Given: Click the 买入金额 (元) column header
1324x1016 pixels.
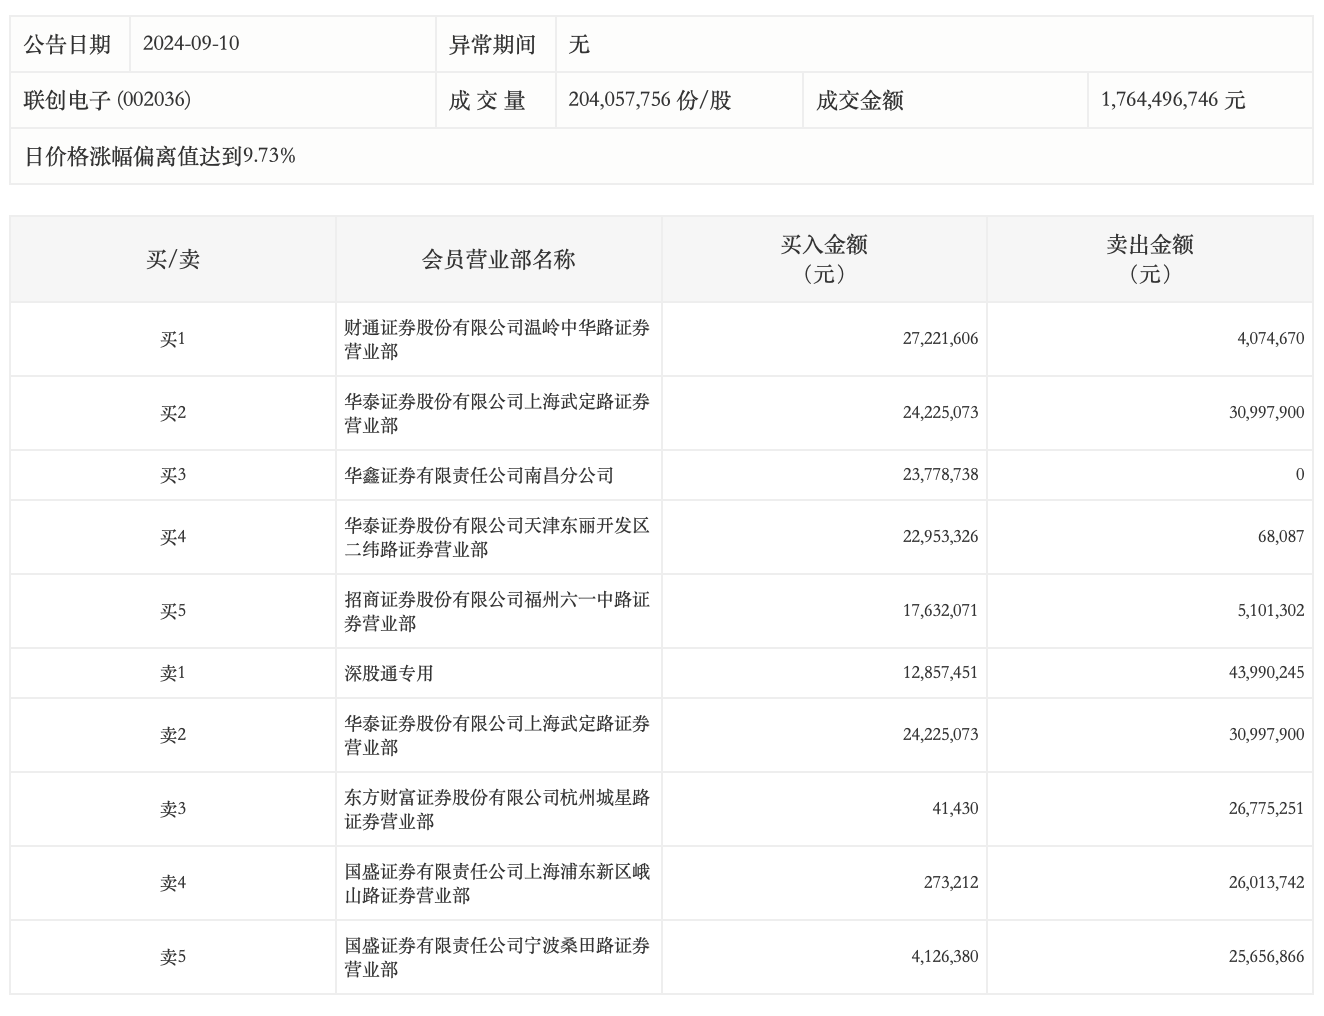Looking at the screenshot, I should pyautogui.click(x=824, y=259).
